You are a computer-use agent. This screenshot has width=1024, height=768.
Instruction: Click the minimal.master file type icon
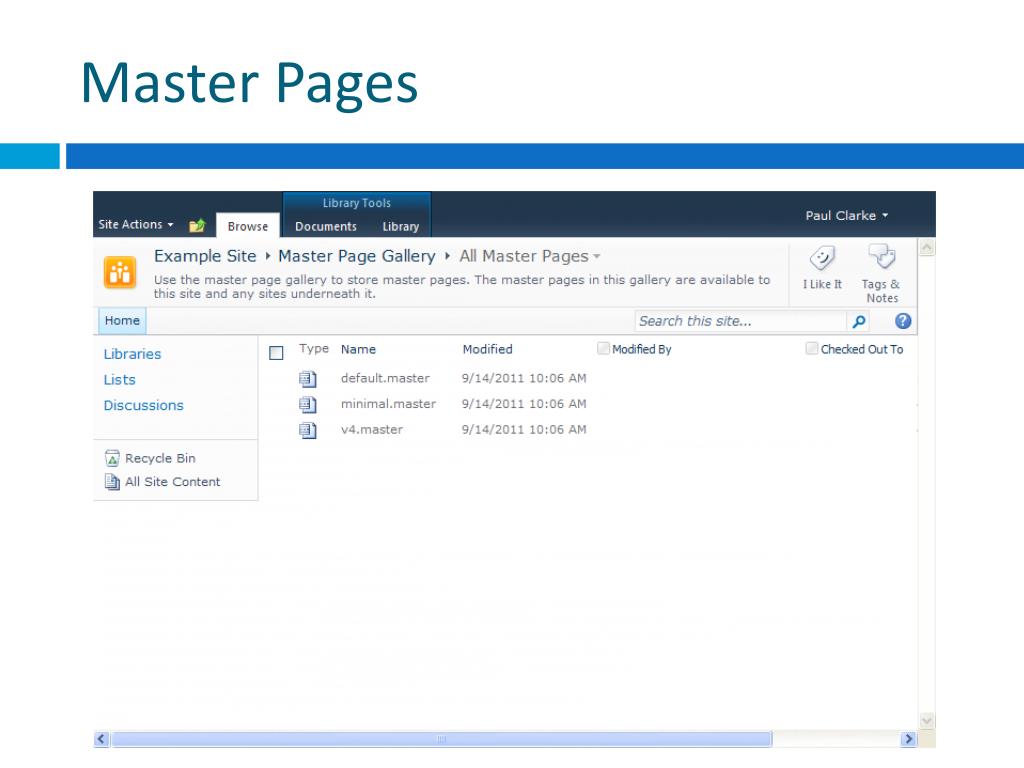[308, 404]
